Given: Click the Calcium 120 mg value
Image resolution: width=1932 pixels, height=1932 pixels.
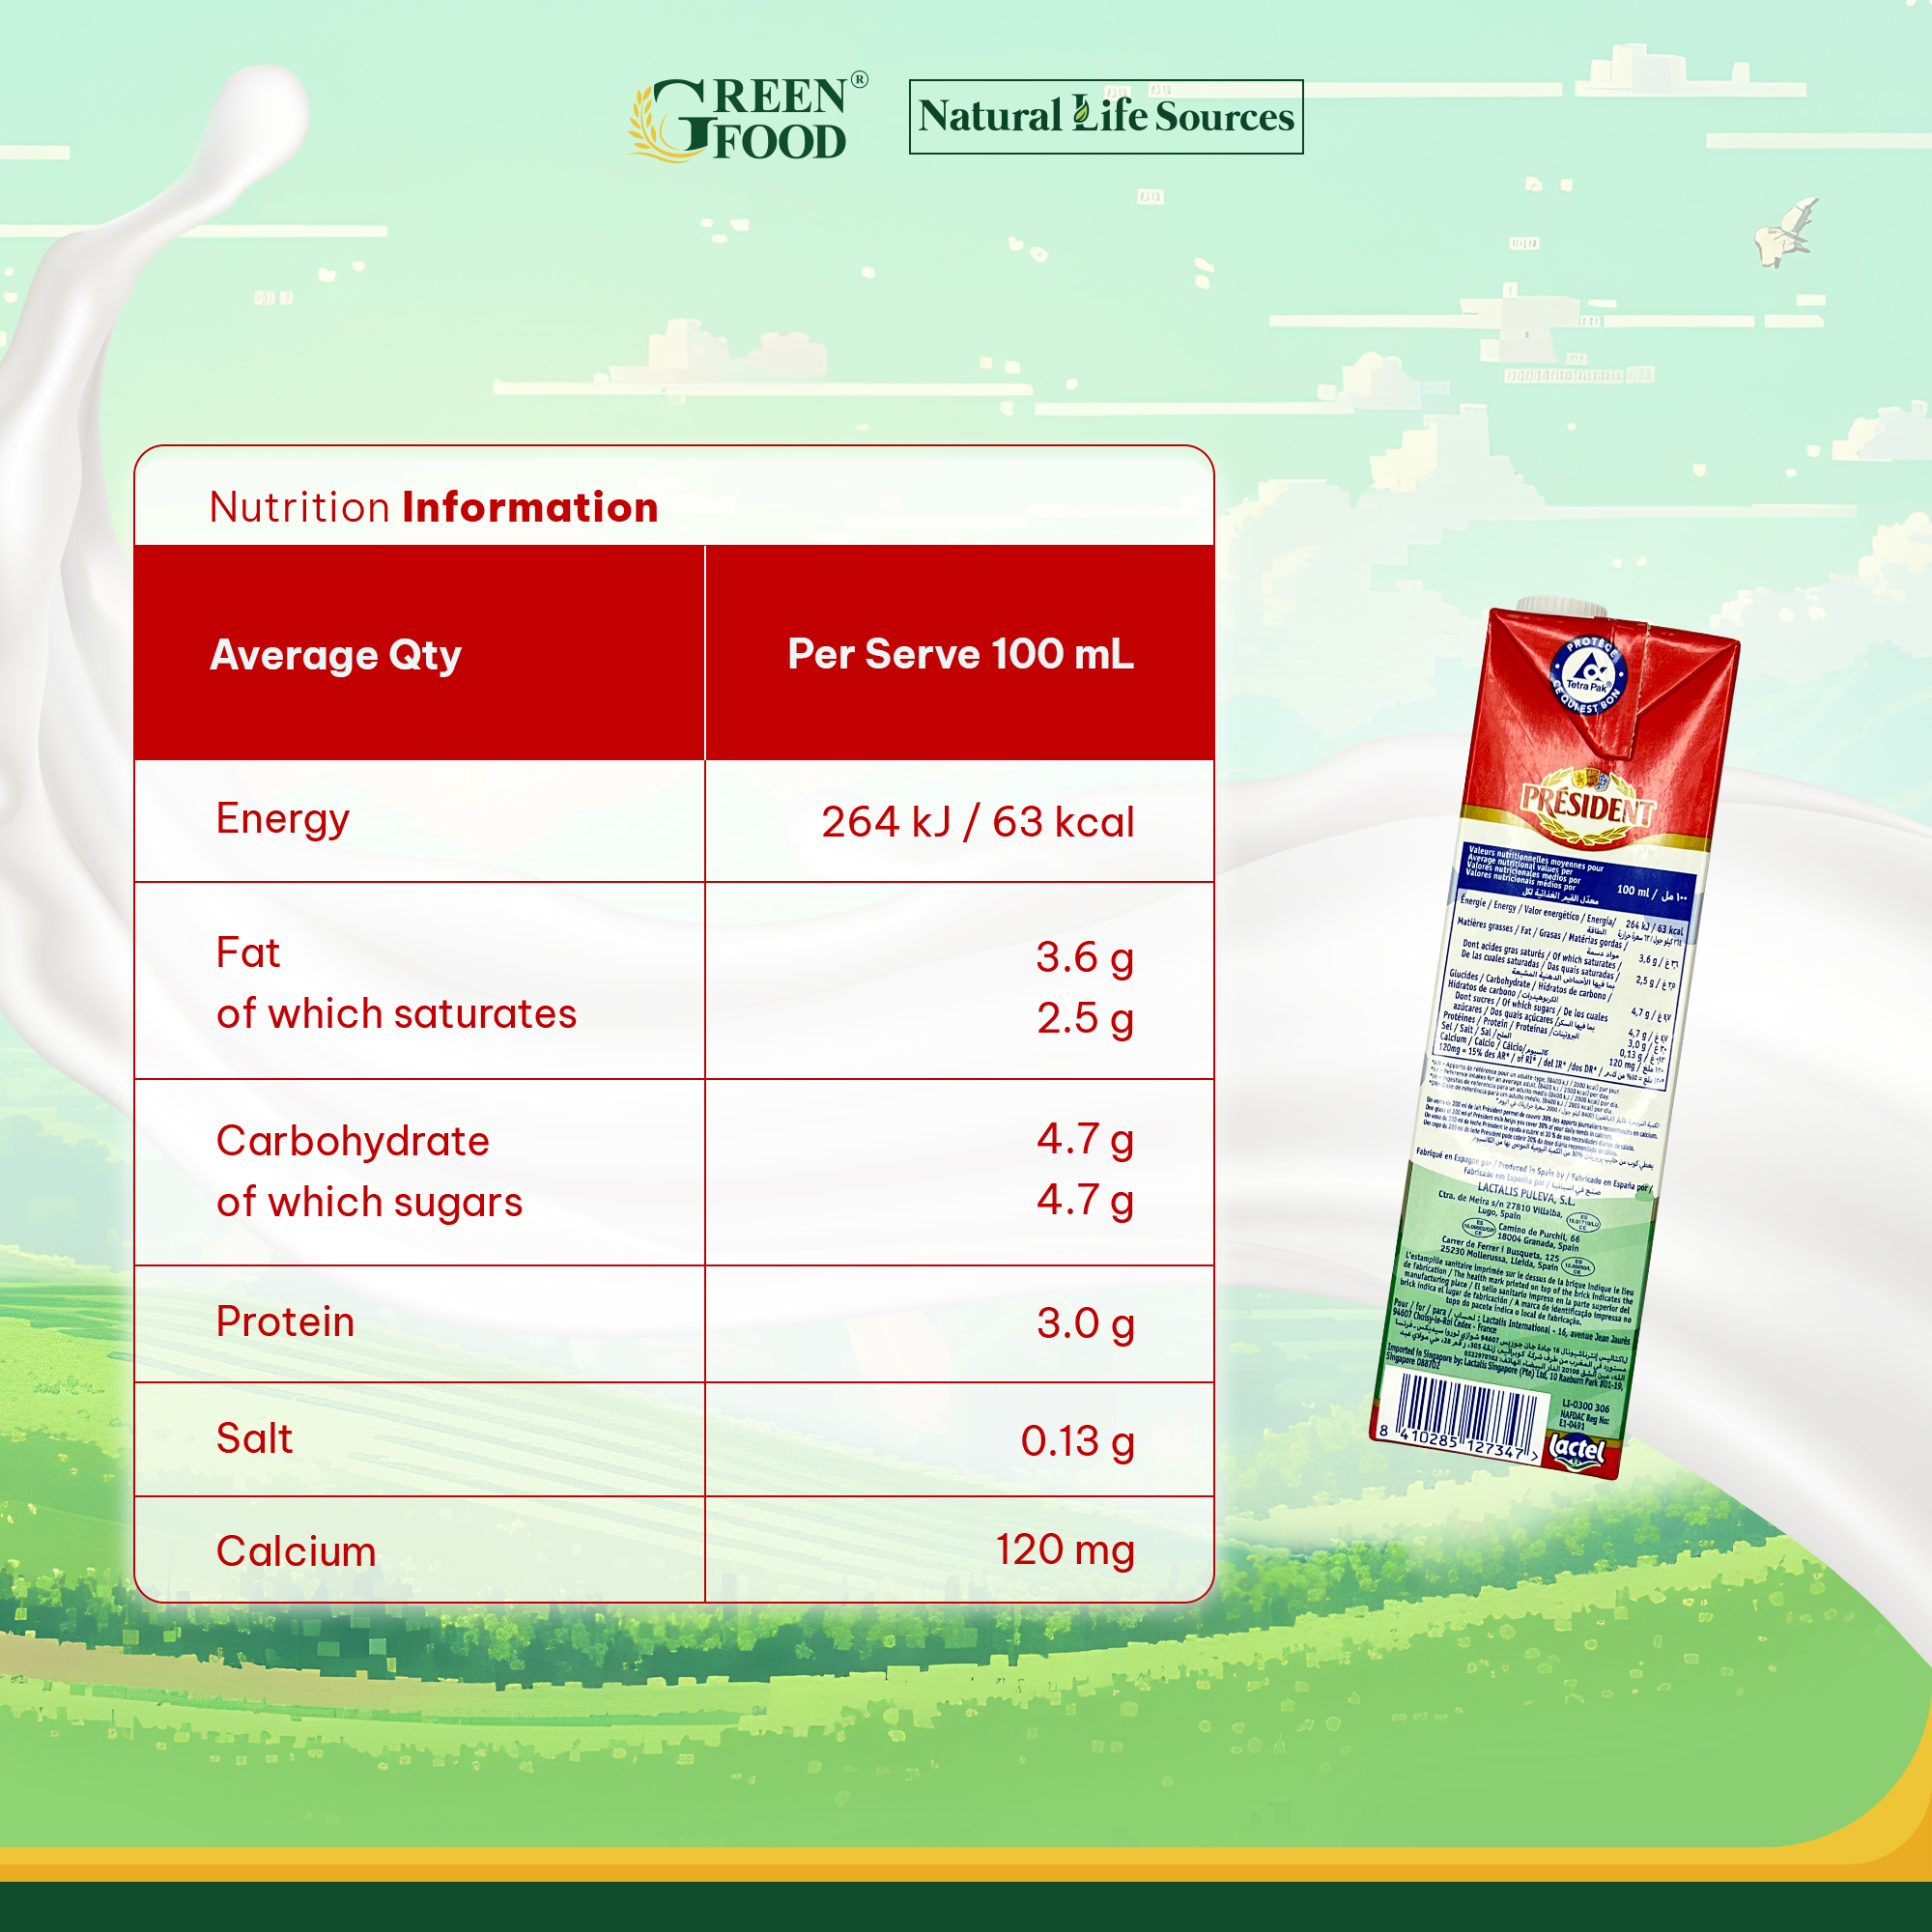Looking at the screenshot, I should [x=1064, y=1550].
